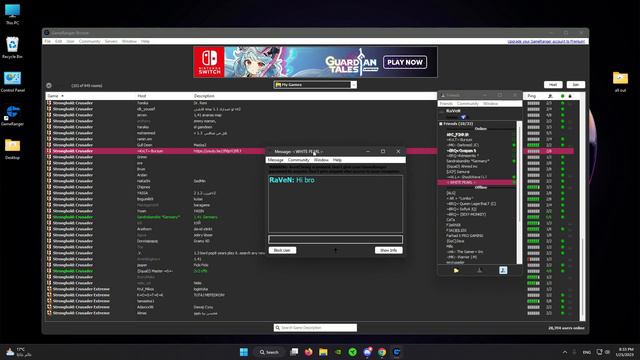Image resolution: width=640 pixels, height=360 pixels.
Task: Click the Upgrade to Premium link
Action: coord(546,41)
